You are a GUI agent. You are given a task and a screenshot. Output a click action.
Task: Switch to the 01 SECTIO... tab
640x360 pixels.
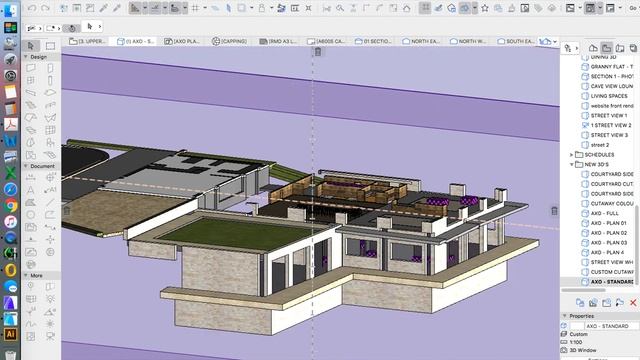[x=373, y=41]
